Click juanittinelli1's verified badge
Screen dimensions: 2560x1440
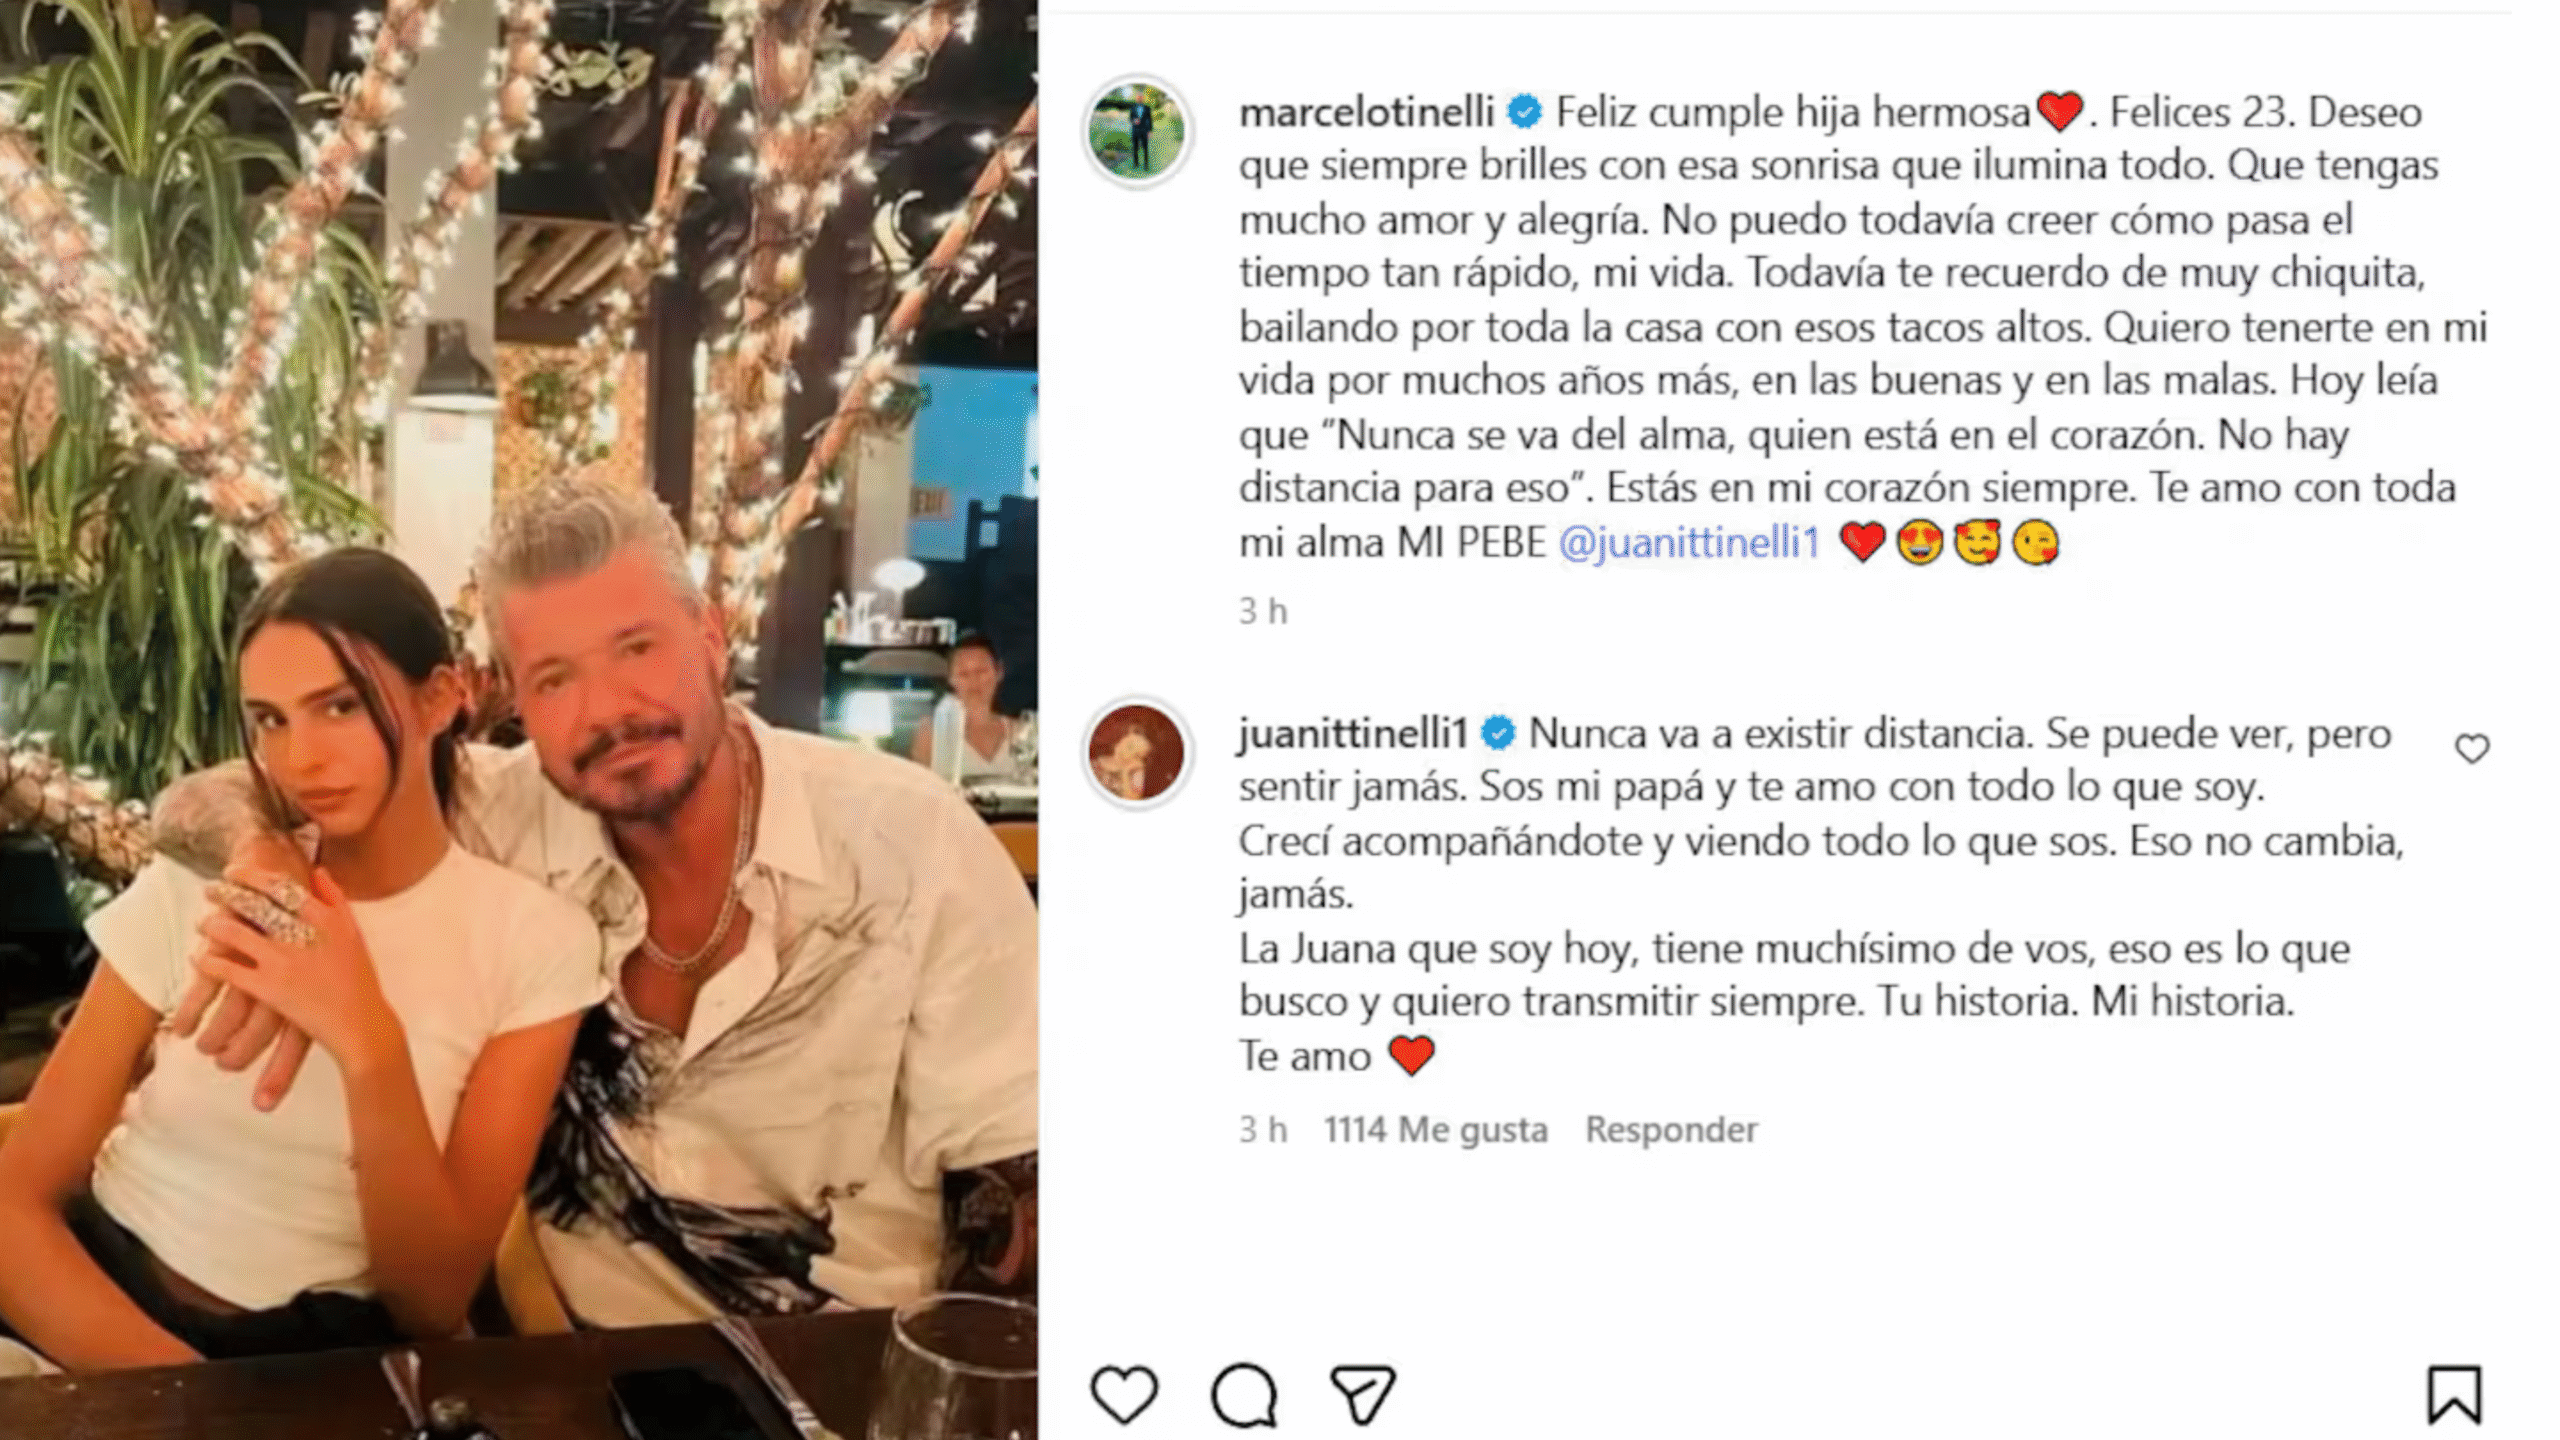(1497, 733)
